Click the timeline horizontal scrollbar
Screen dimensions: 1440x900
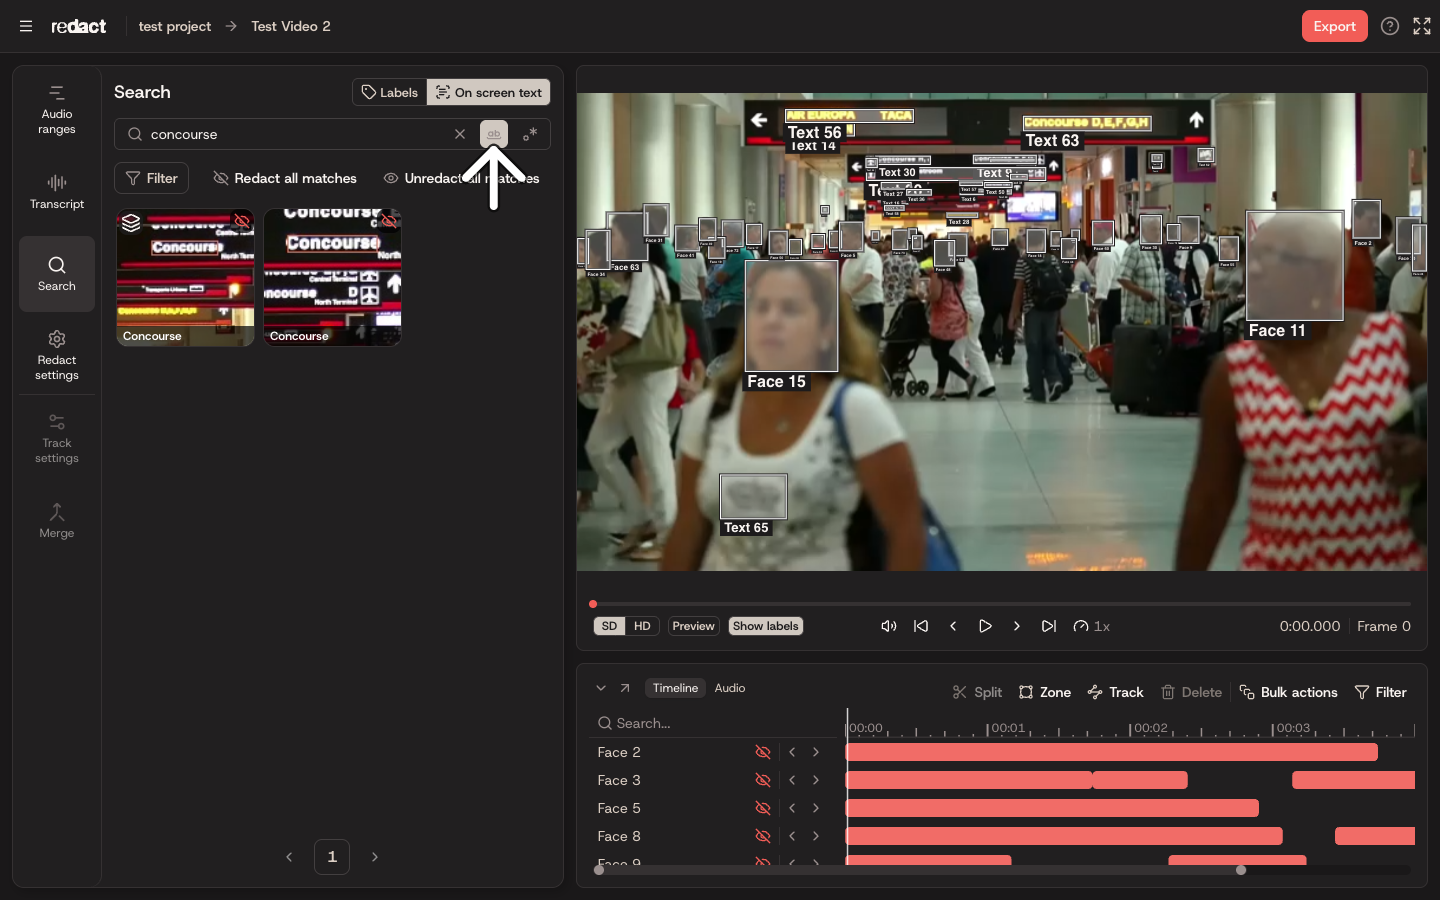920,870
